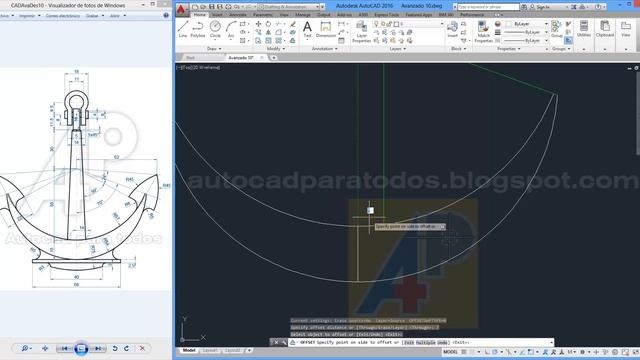640x360 pixels.
Task: Click the Group icon in Groups panel
Action: point(556,29)
